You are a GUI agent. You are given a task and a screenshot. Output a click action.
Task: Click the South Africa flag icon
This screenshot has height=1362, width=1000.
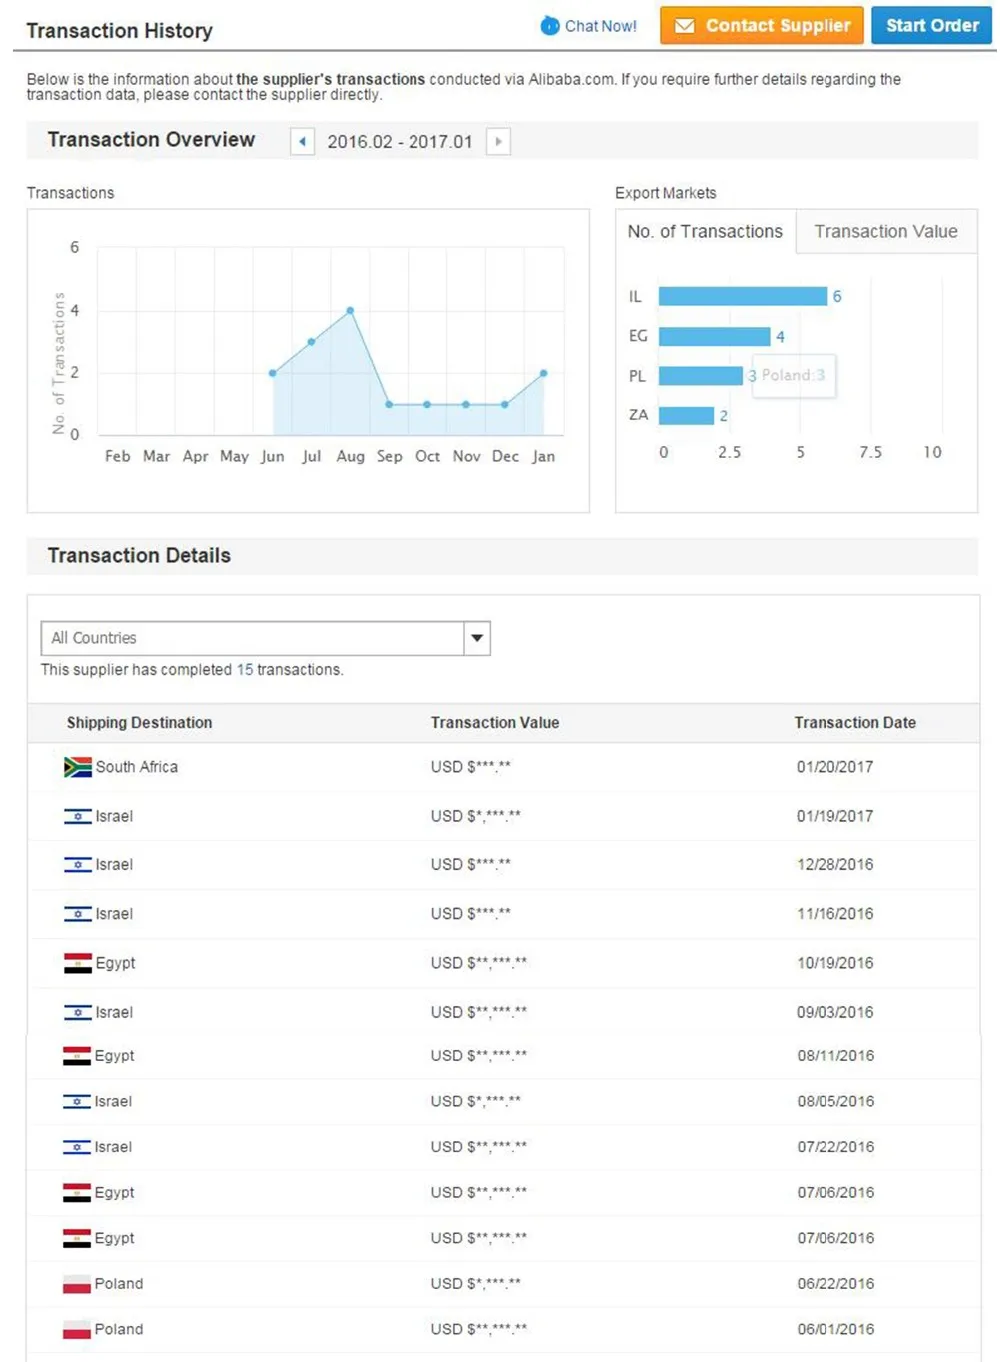pyautogui.click(x=77, y=767)
